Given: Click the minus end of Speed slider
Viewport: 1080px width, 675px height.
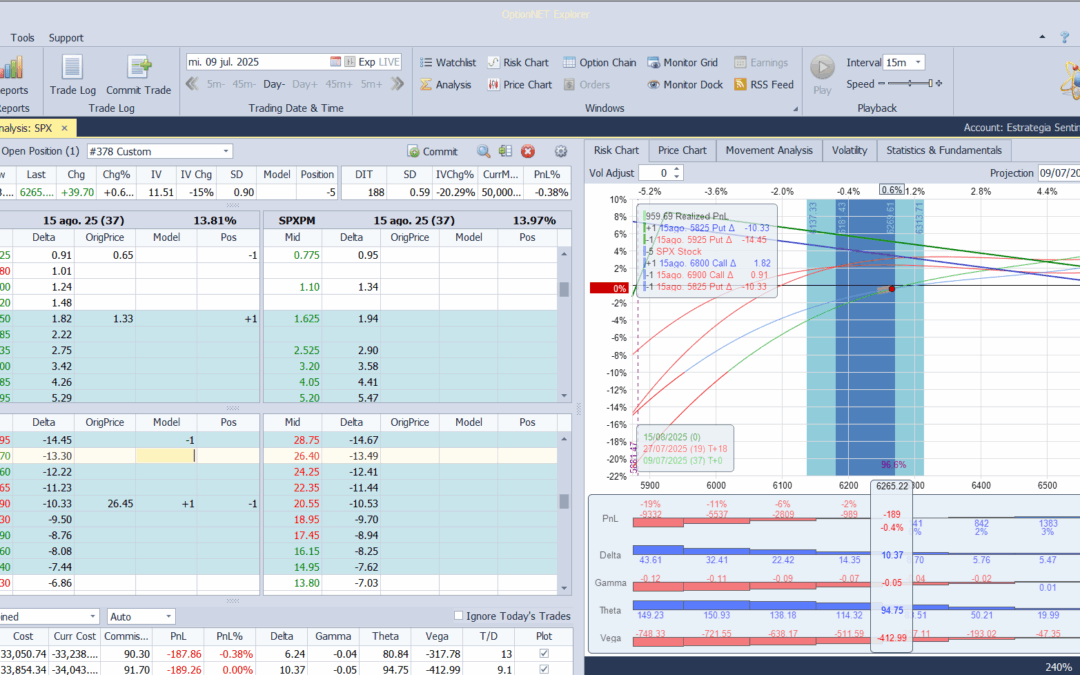Looking at the screenshot, I should [x=881, y=83].
